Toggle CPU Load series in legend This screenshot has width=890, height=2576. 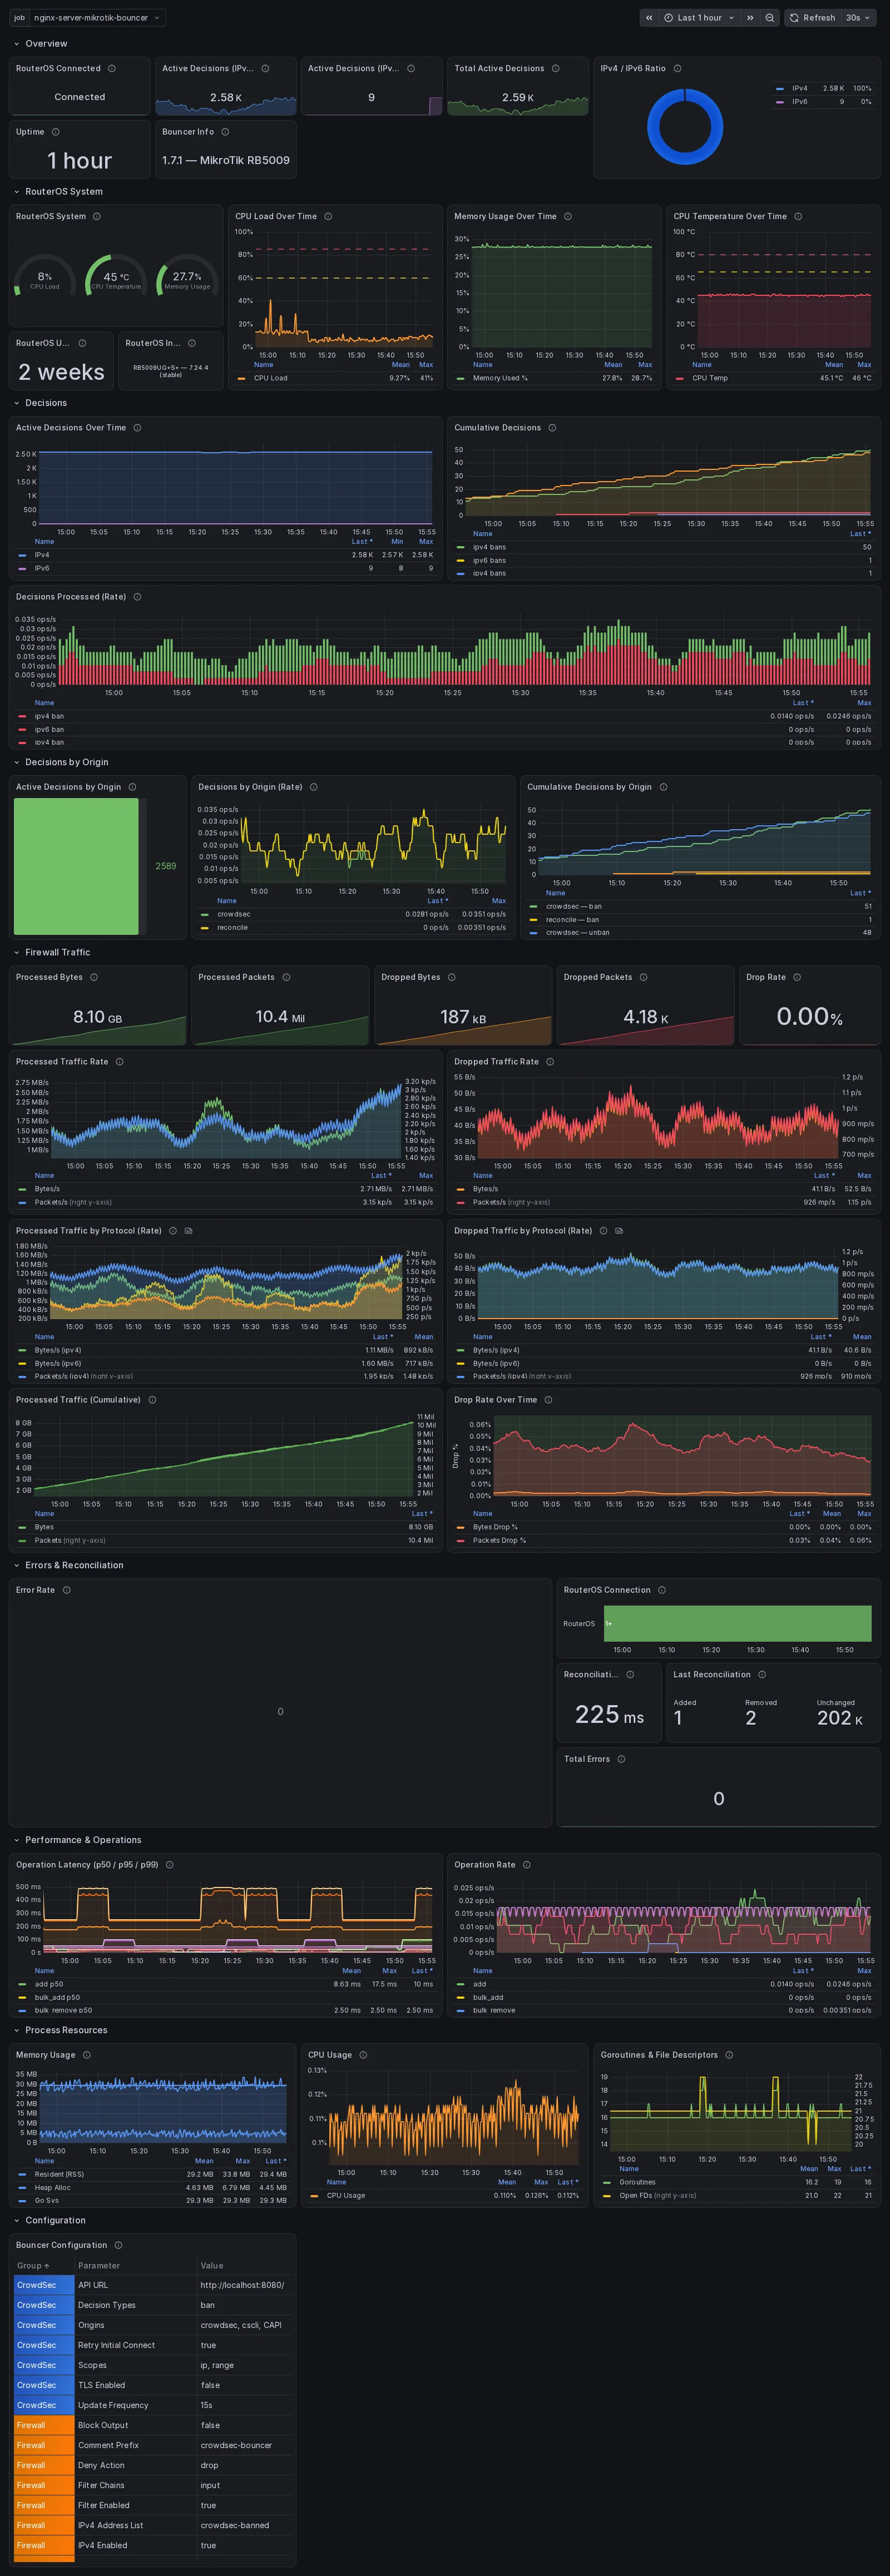[x=270, y=378]
